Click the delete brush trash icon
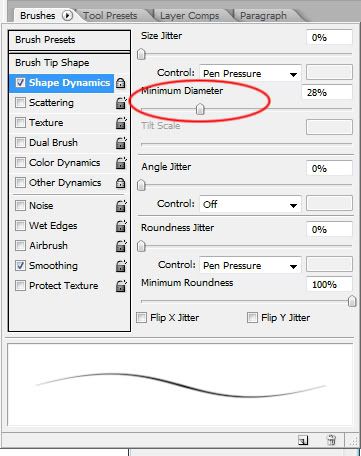Image resolution: width=361 pixels, height=456 pixels. point(331,440)
